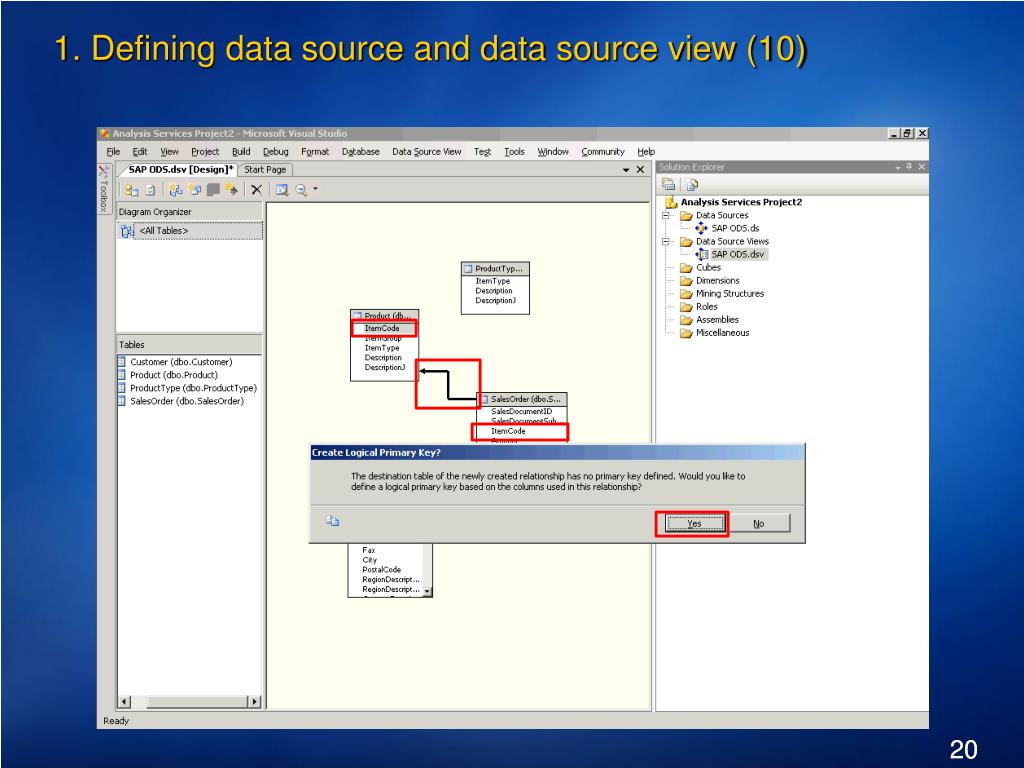
Task: Collapse the Data Source Views tree node
Action: tap(666, 242)
